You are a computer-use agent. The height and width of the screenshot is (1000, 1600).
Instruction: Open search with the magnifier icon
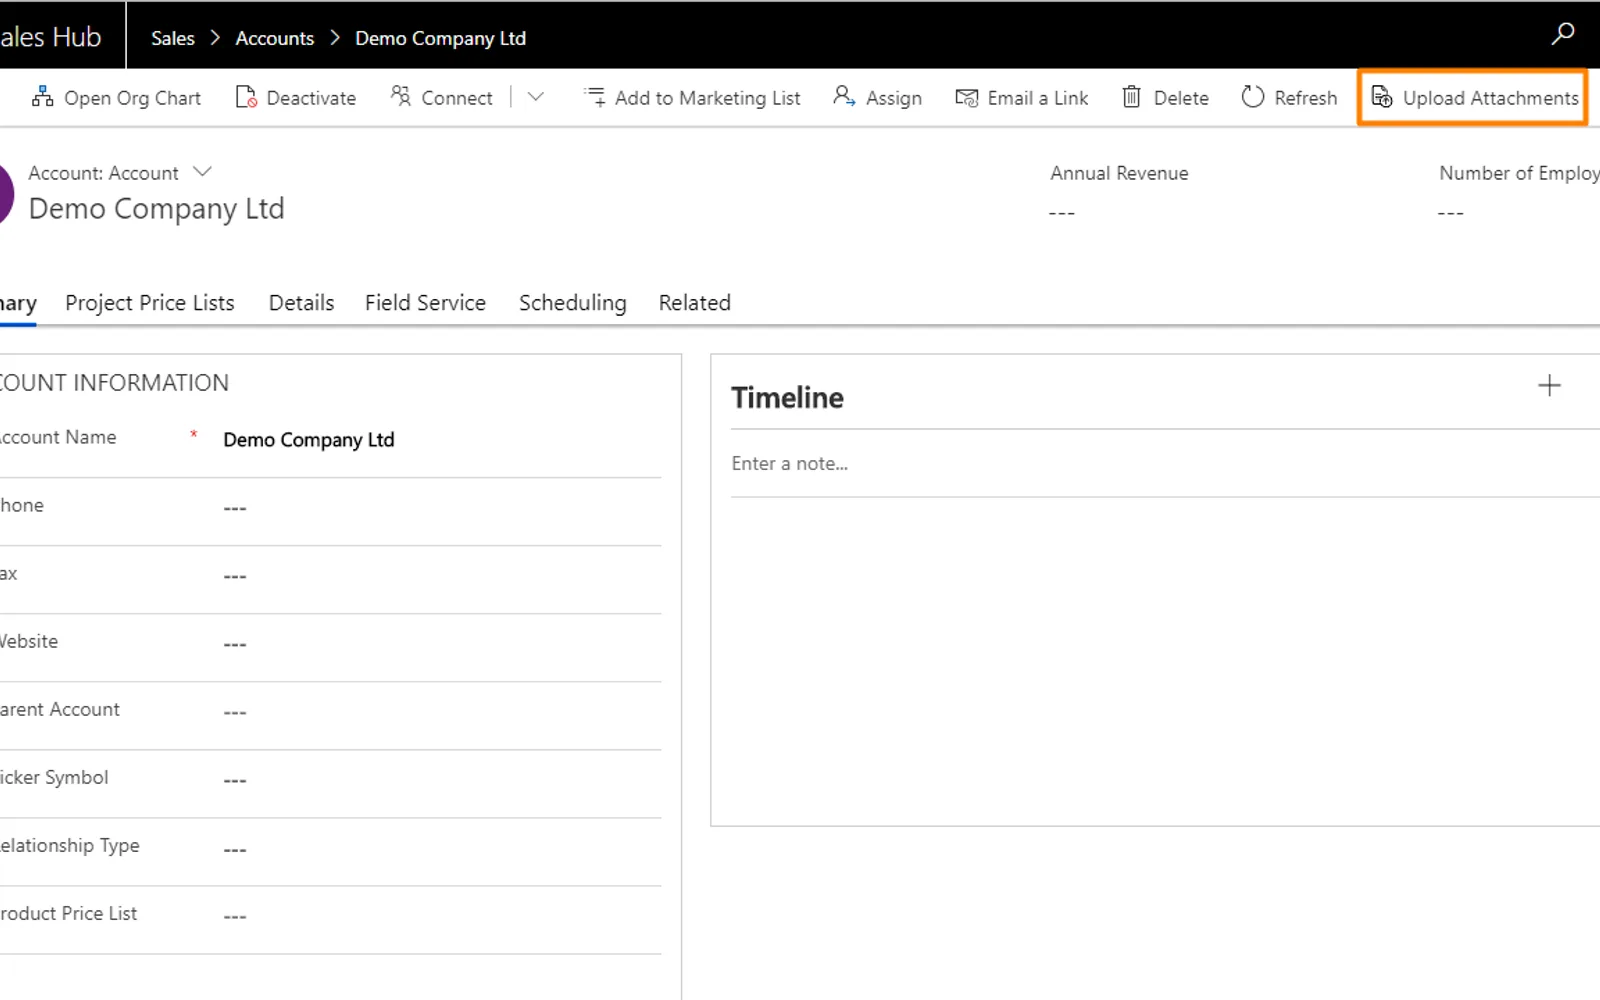1563,34
